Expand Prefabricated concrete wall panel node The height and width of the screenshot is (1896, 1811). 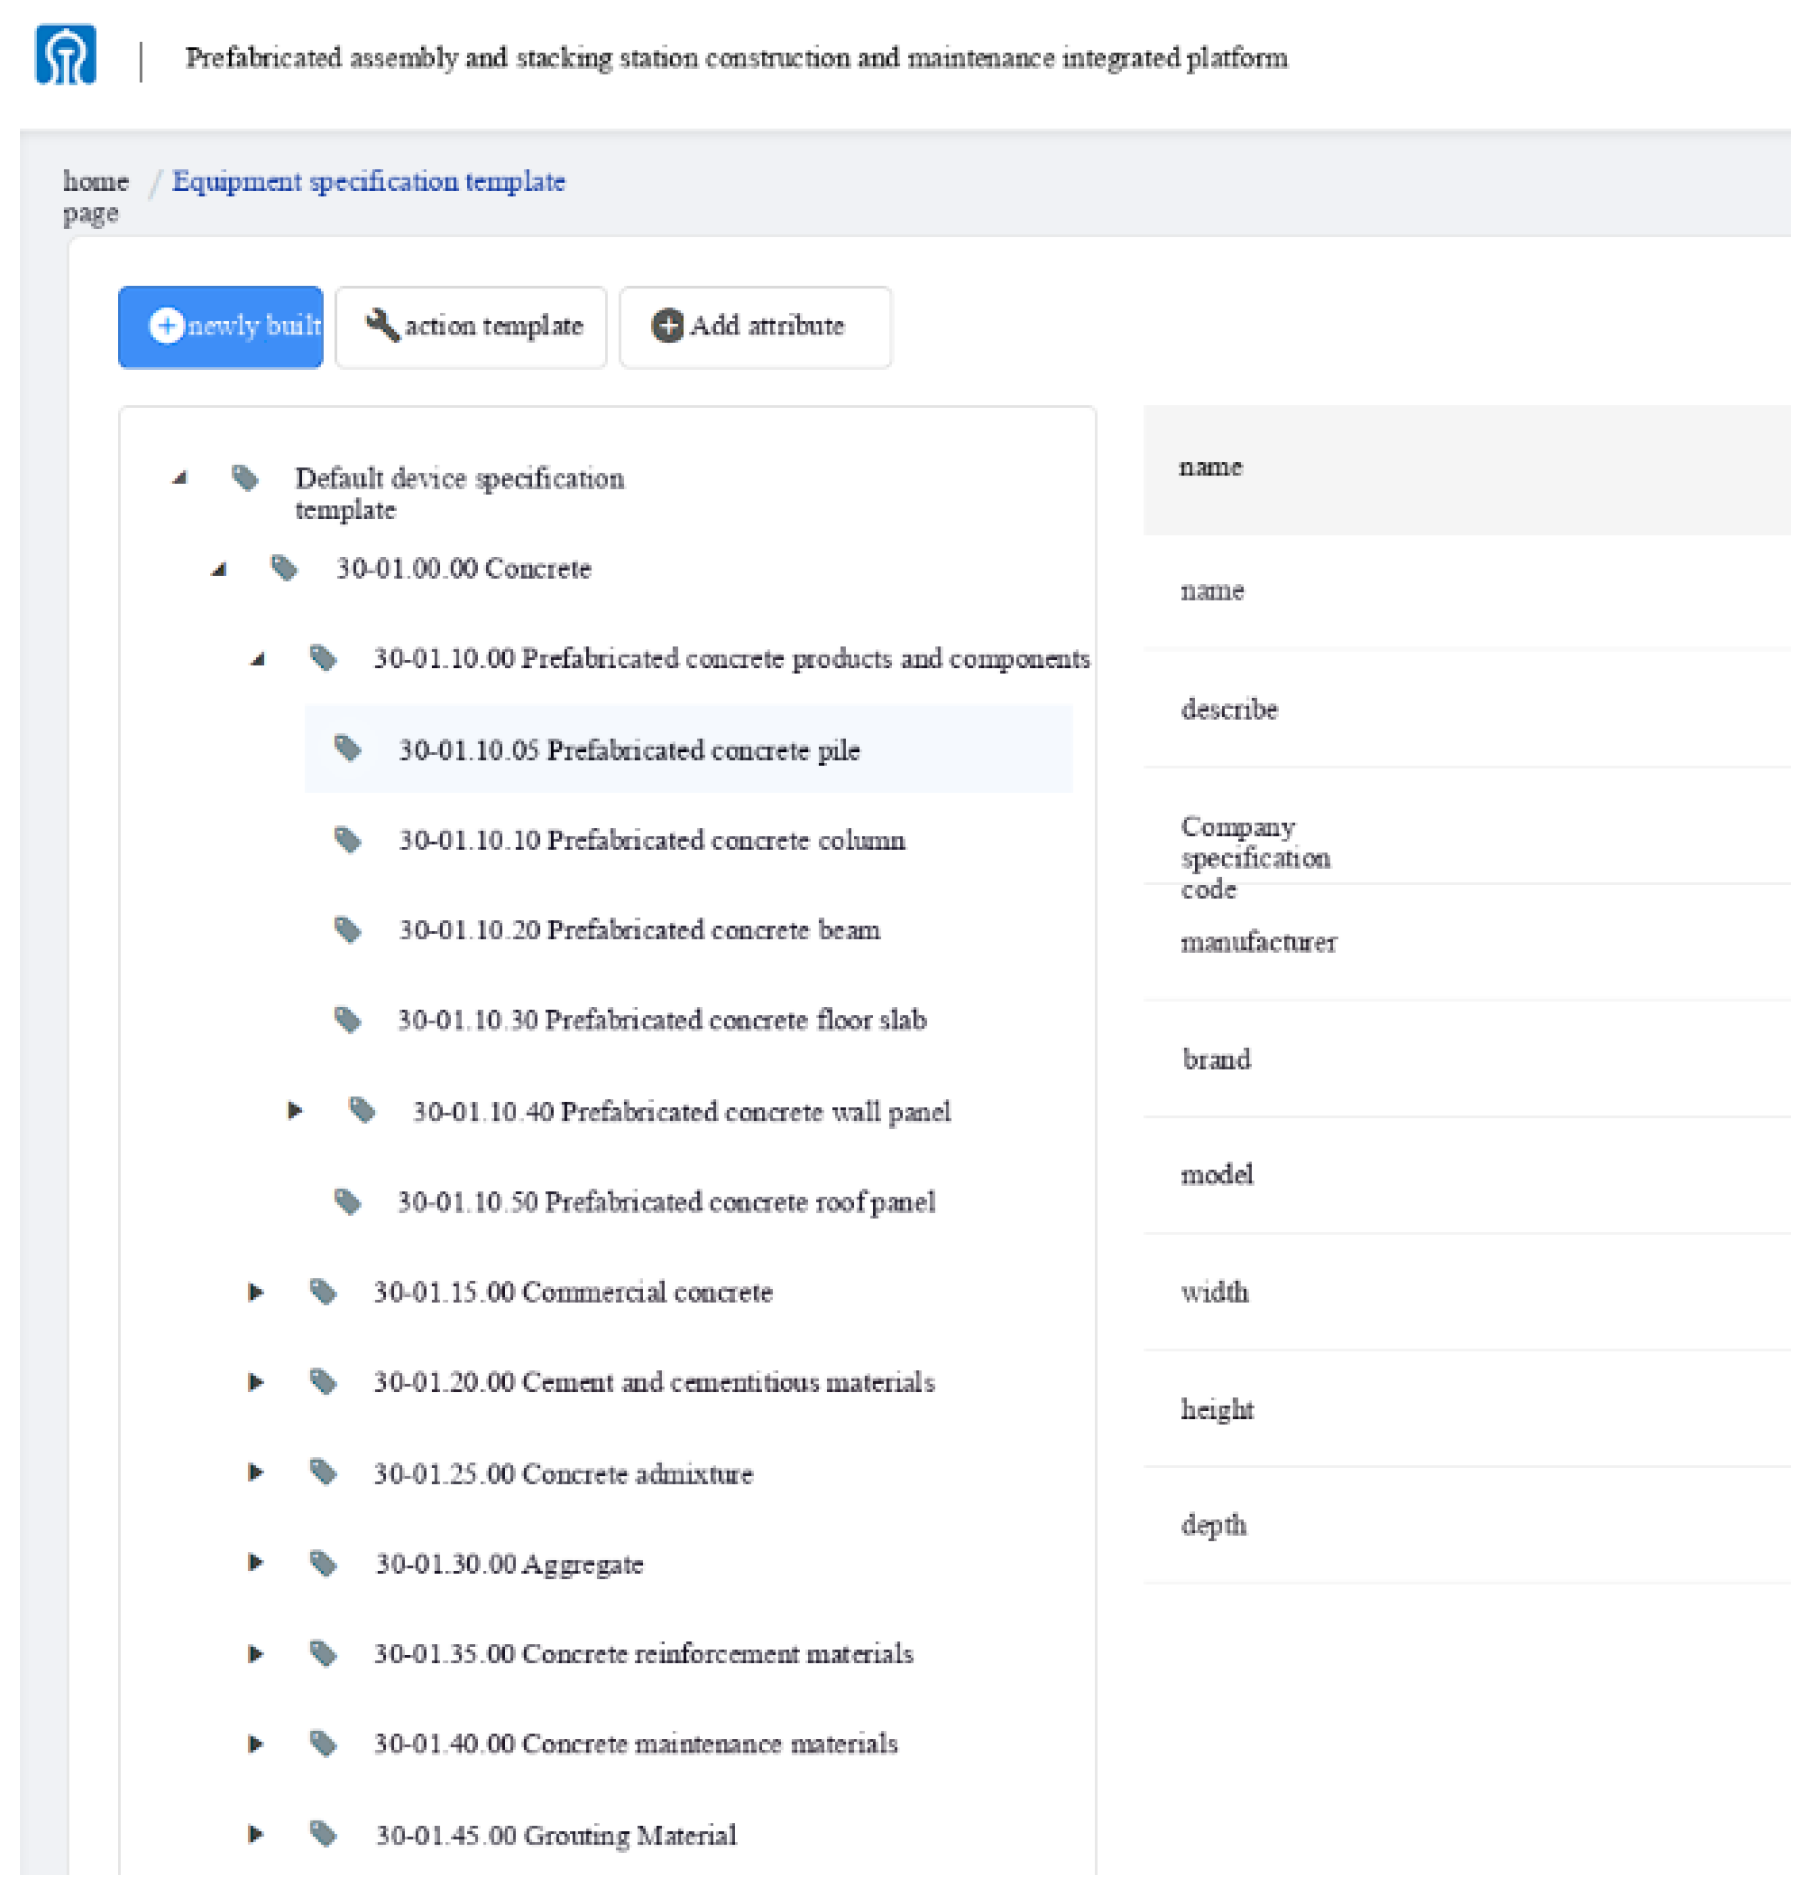[295, 1110]
